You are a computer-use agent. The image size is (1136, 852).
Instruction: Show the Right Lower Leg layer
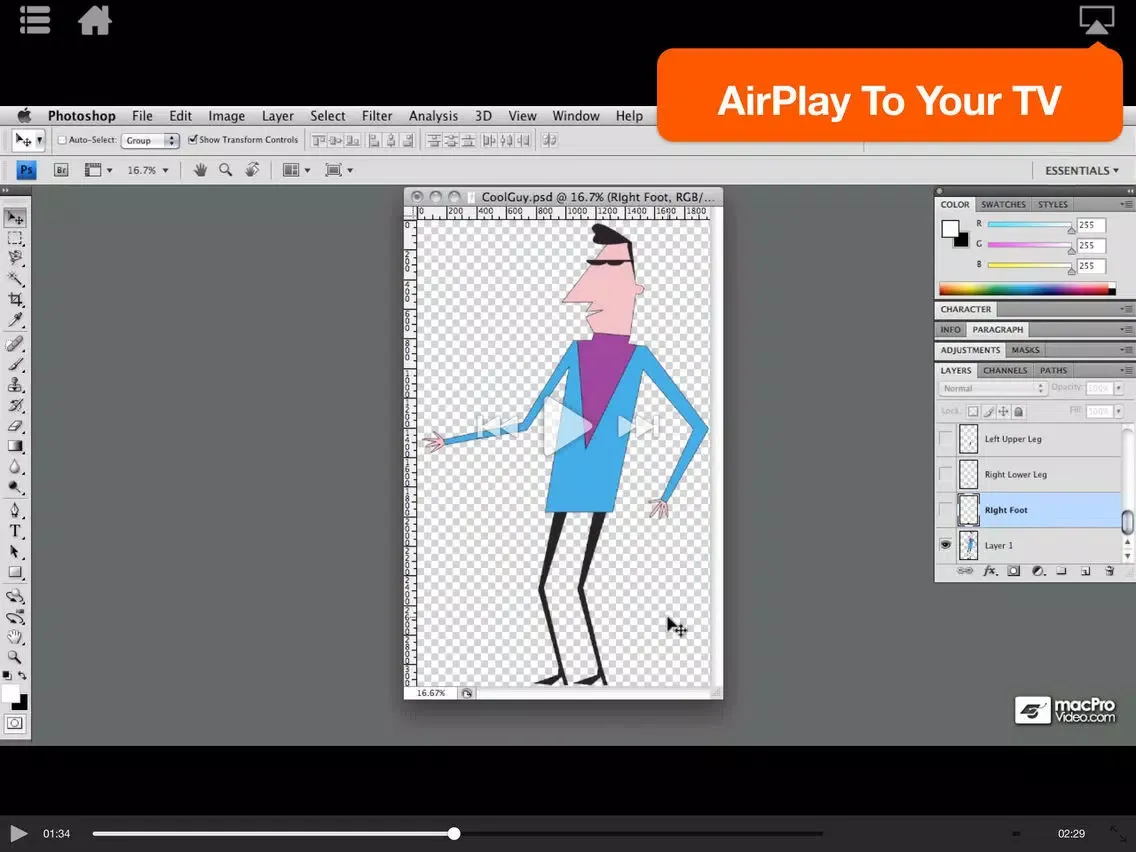[x=945, y=475]
